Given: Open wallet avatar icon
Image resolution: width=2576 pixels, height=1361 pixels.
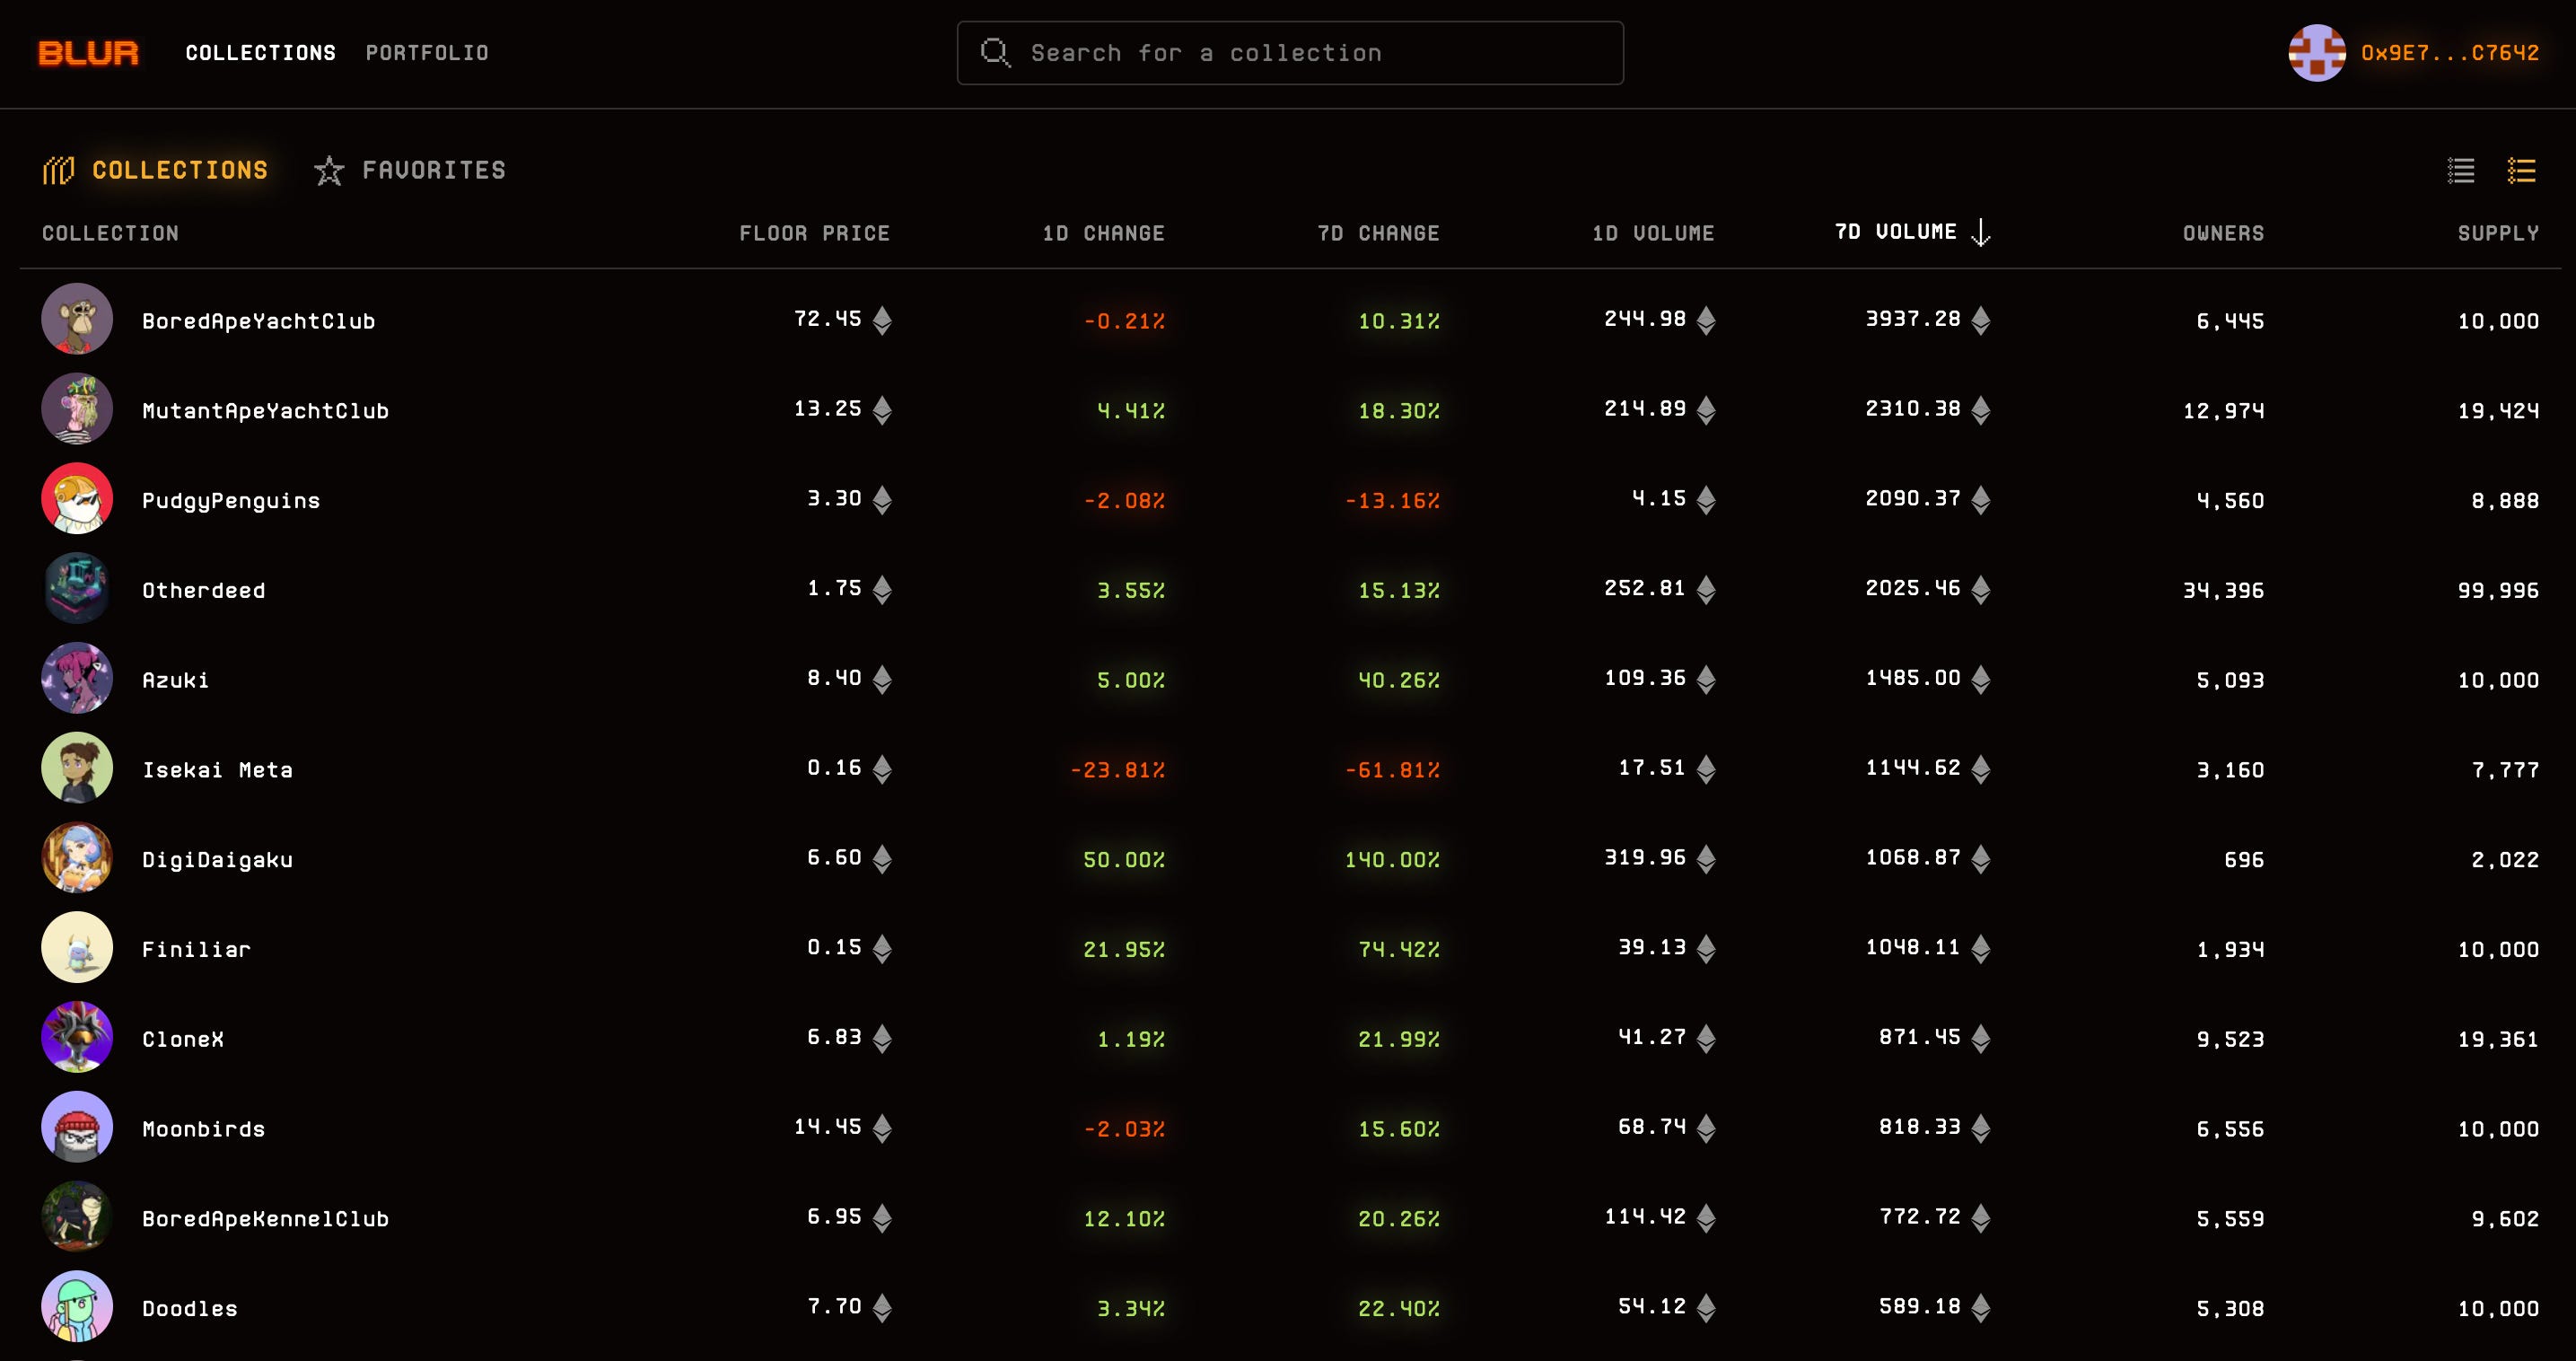Looking at the screenshot, I should click(x=2317, y=53).
